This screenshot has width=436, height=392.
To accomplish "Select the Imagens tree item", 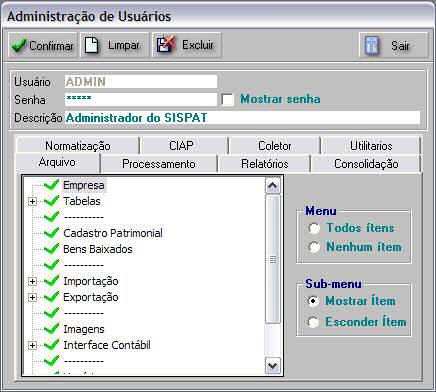I will 84,329.
